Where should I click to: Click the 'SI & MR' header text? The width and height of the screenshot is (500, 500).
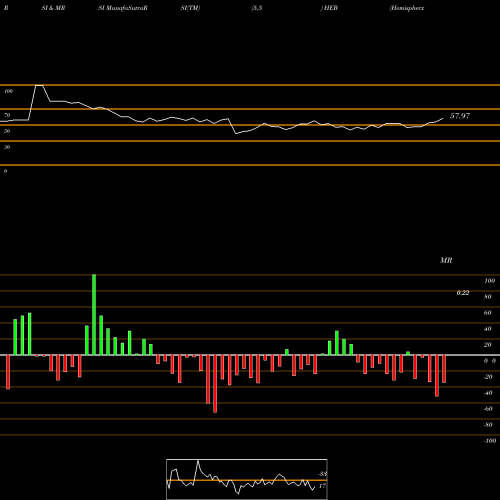point(53,8)
